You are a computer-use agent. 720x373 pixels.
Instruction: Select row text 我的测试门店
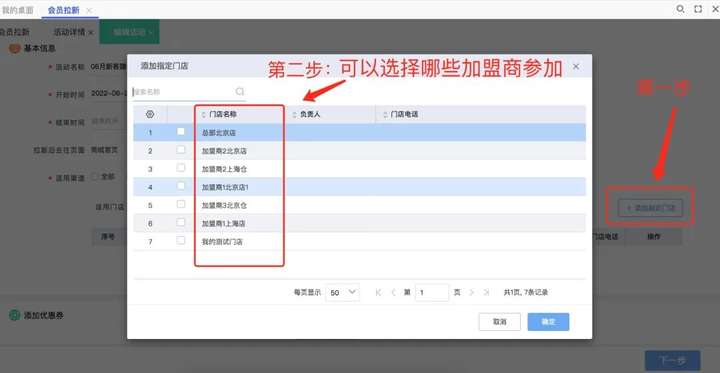coord(222,242)
